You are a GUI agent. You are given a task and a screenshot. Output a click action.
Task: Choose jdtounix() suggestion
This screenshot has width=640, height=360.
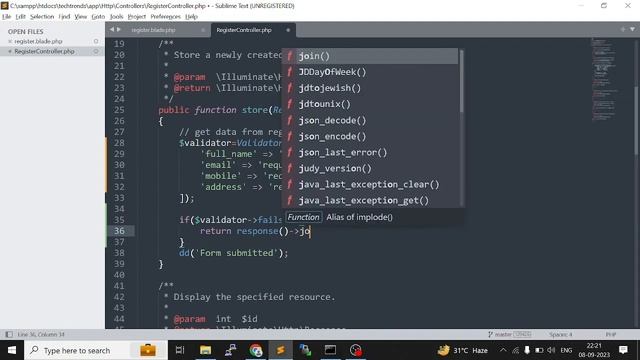pos(370,104)
